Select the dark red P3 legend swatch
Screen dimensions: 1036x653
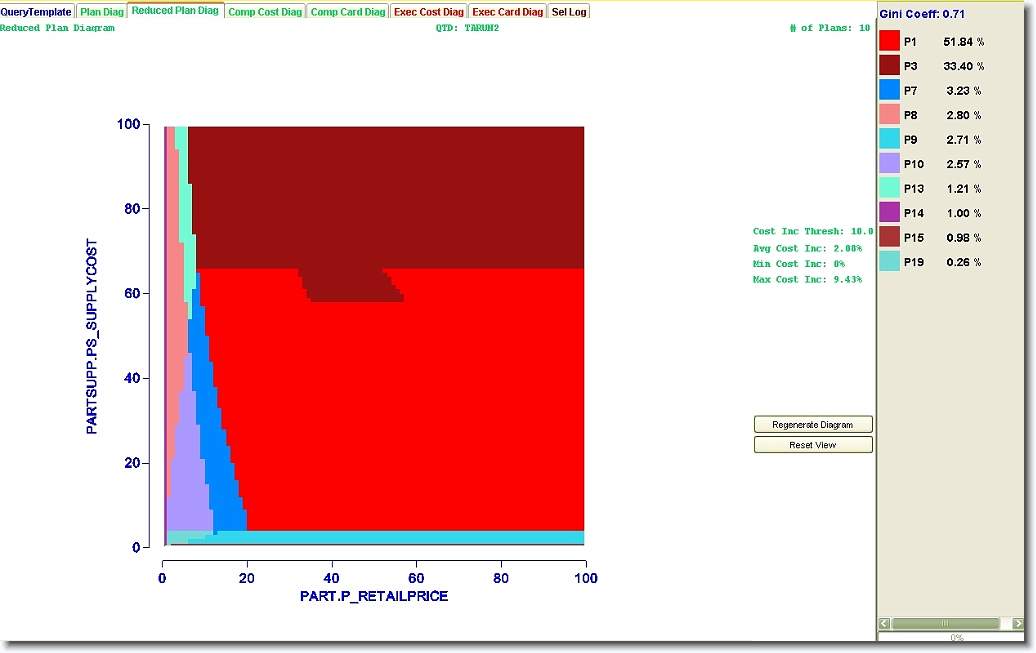(889, 65)
